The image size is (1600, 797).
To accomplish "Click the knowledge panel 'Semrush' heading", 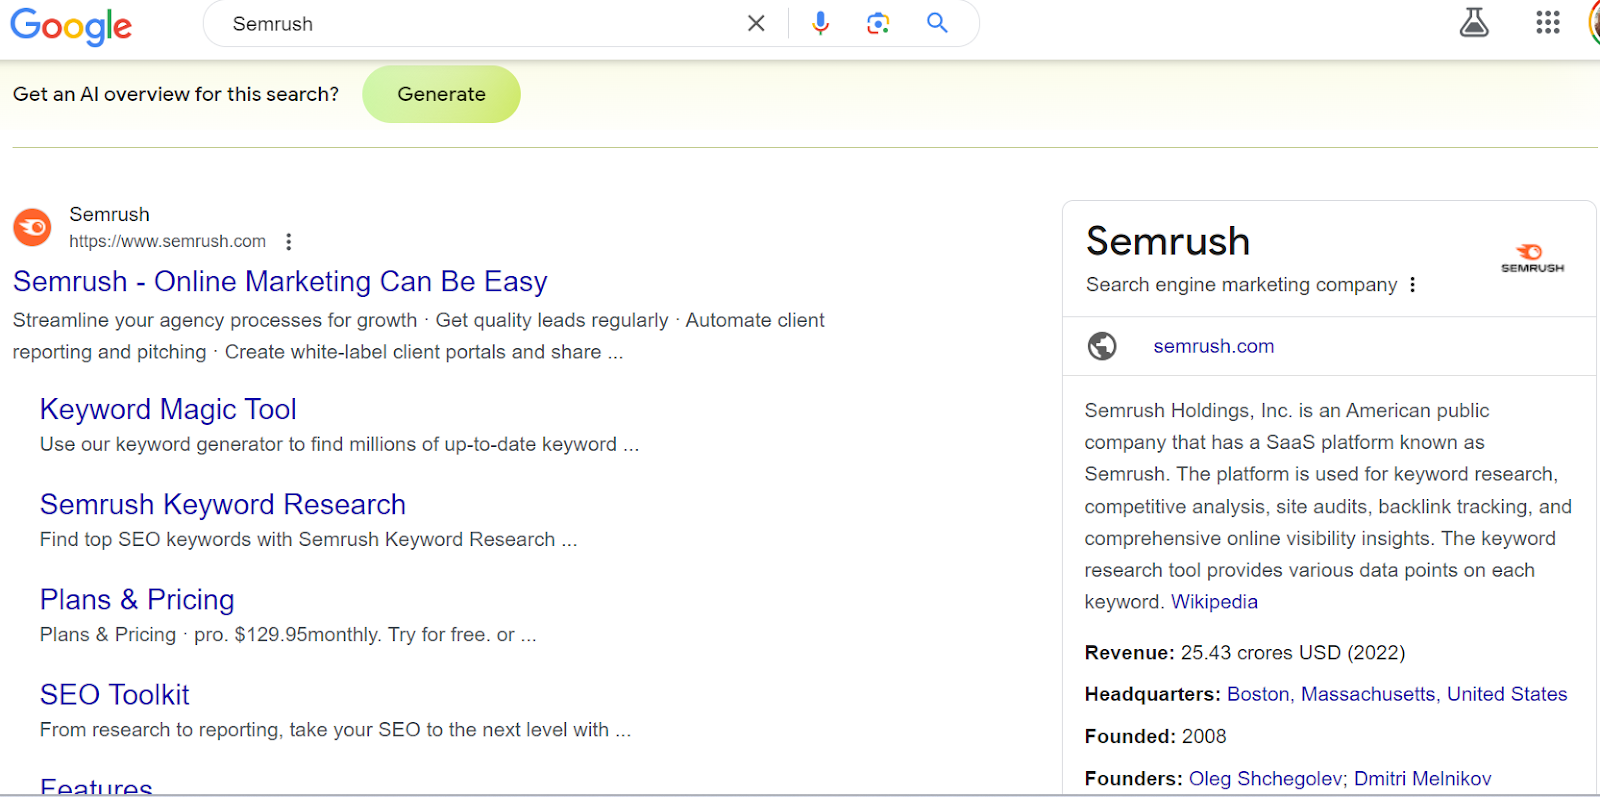I will click(x=1168, y=241).
